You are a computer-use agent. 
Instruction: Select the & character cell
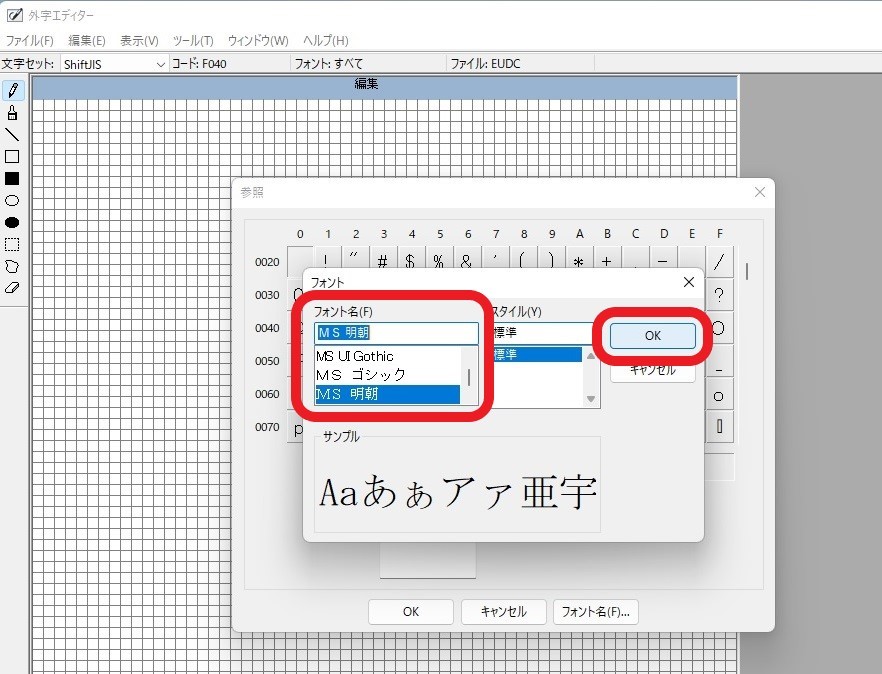tap(467, 260)
